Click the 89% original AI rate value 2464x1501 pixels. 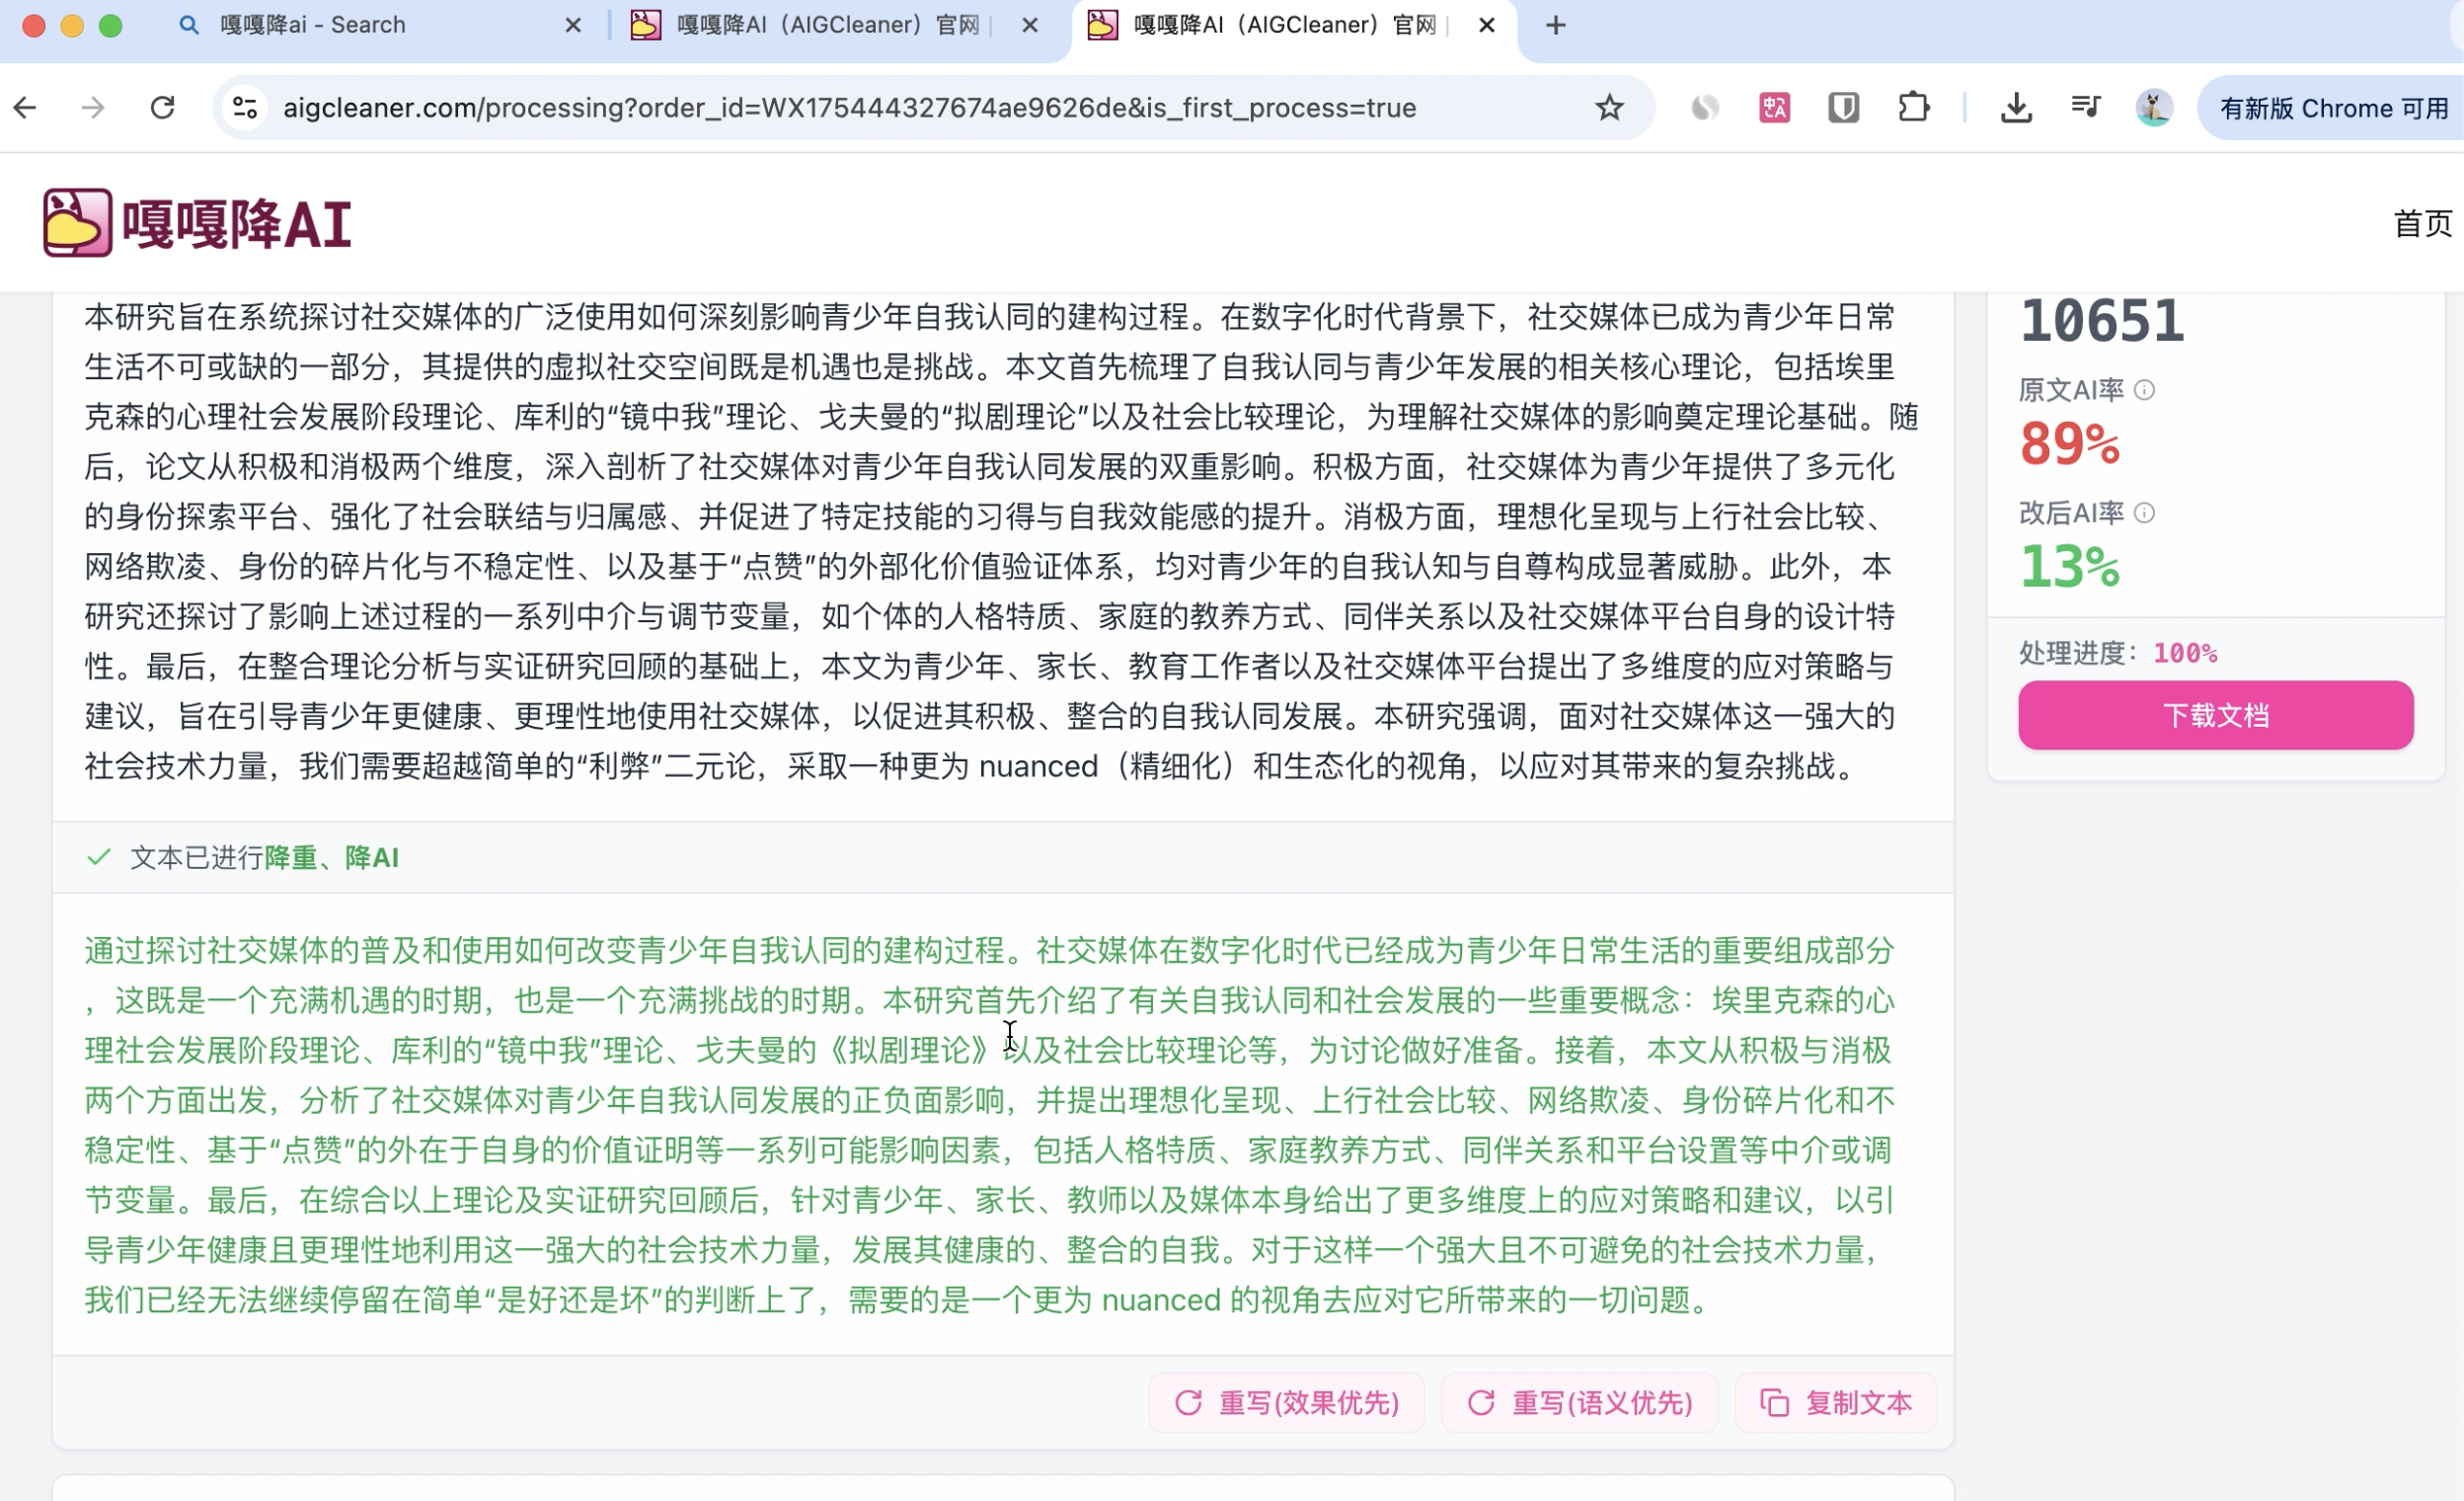2069,444
